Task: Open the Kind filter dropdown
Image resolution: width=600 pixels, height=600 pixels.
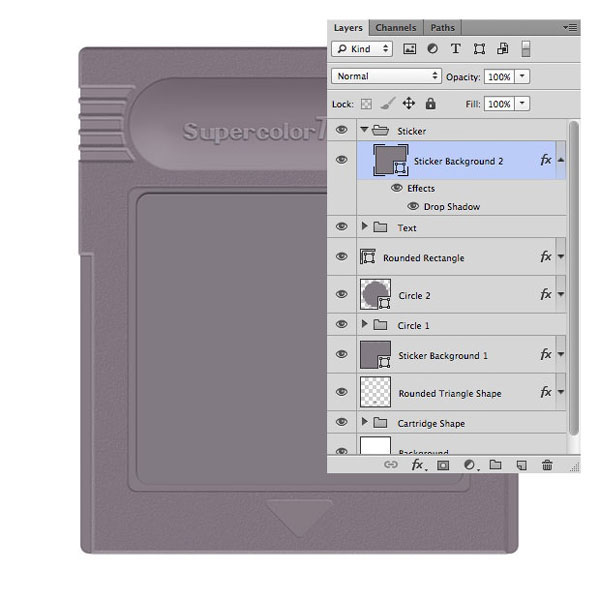Action: point(362,49)
